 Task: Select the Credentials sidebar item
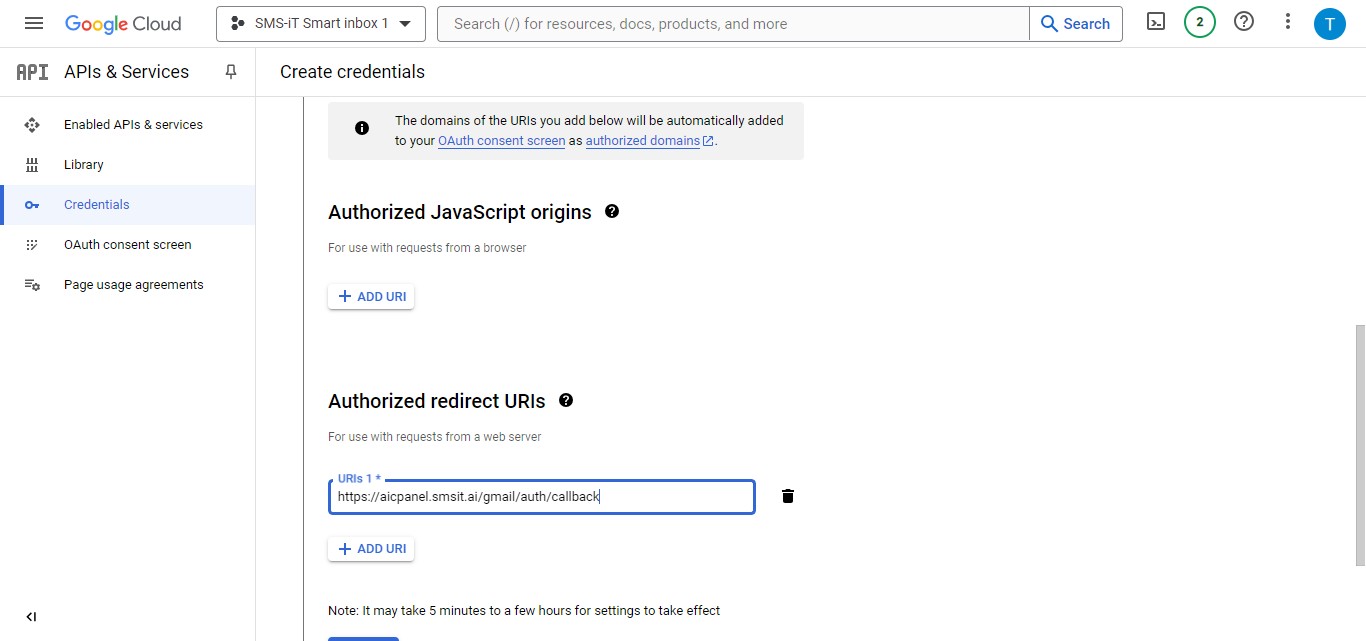pyautogui.click(x=97, y=204)
